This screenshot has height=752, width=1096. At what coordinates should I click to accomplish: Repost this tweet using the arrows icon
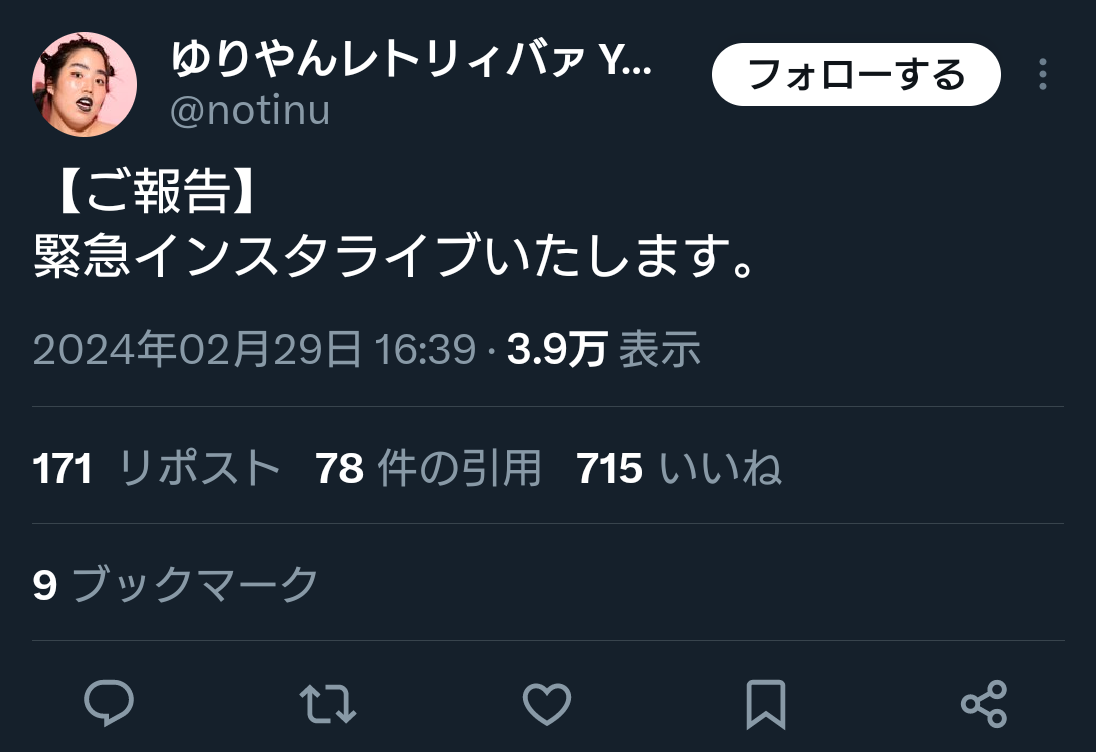pyautogui.click(x=328, y=703)
